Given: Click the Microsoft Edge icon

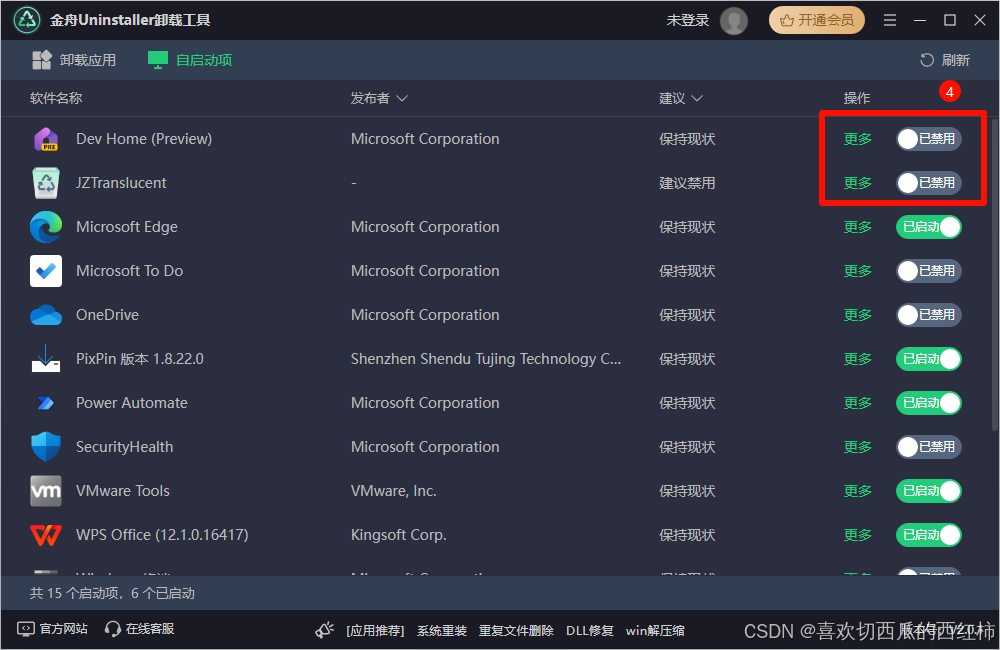Looking at the screenshot, I should tap(46, 226).
